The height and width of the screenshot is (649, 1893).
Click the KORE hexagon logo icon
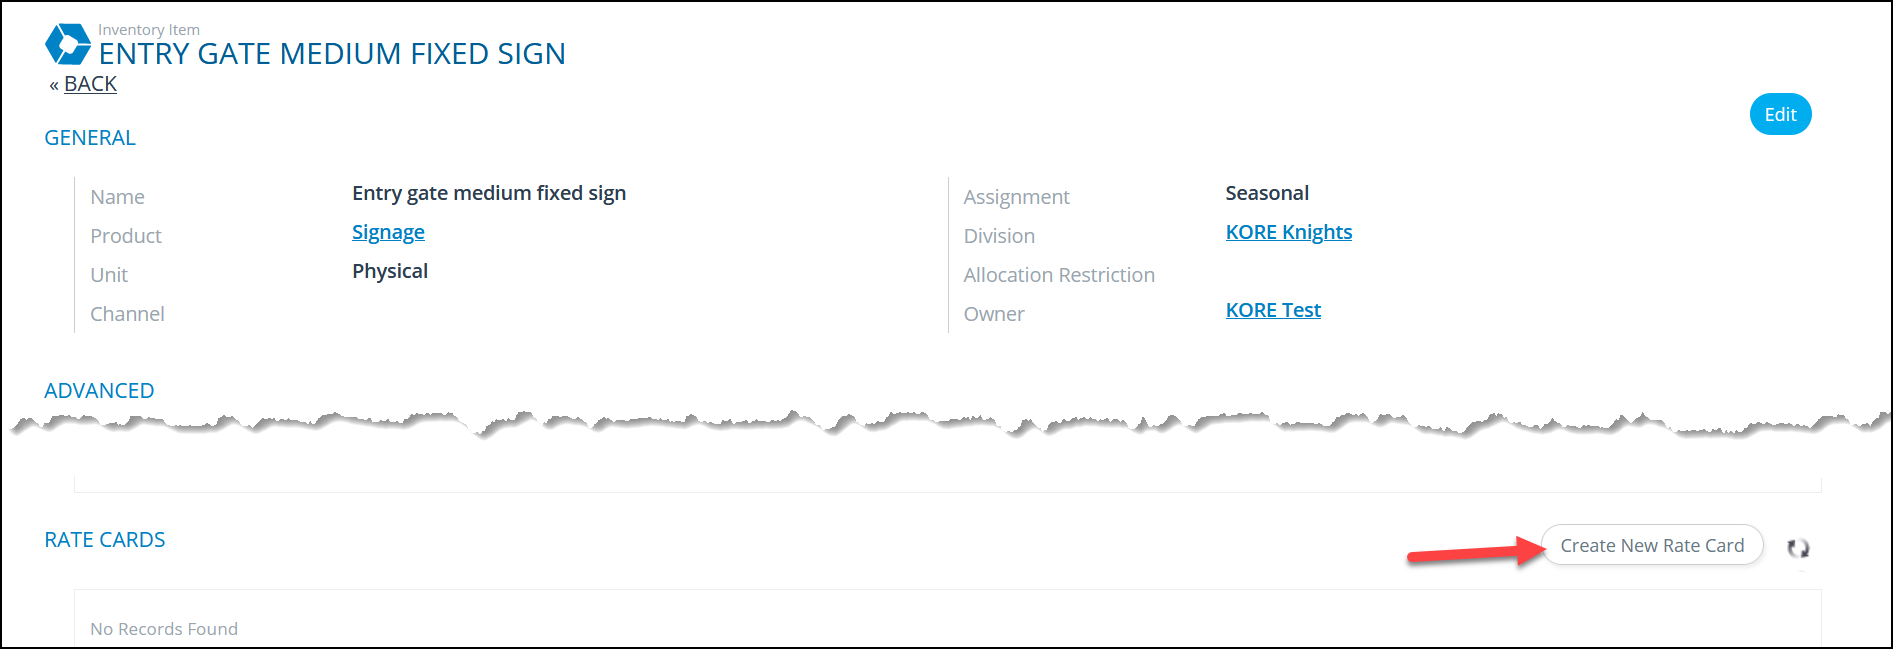point(68,44)
